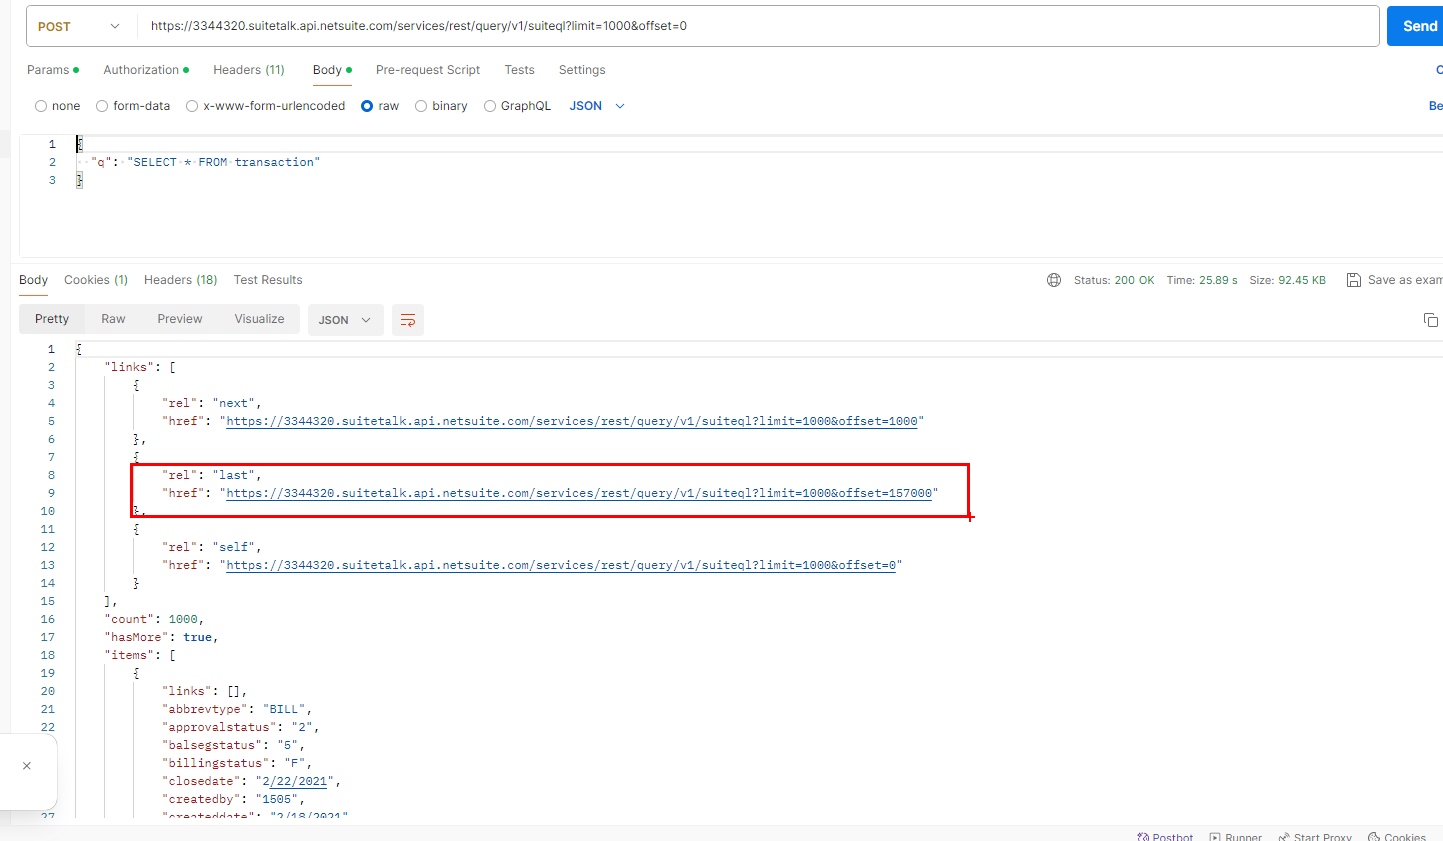Open the "last" offset=157000 link

tap(579, 493)
